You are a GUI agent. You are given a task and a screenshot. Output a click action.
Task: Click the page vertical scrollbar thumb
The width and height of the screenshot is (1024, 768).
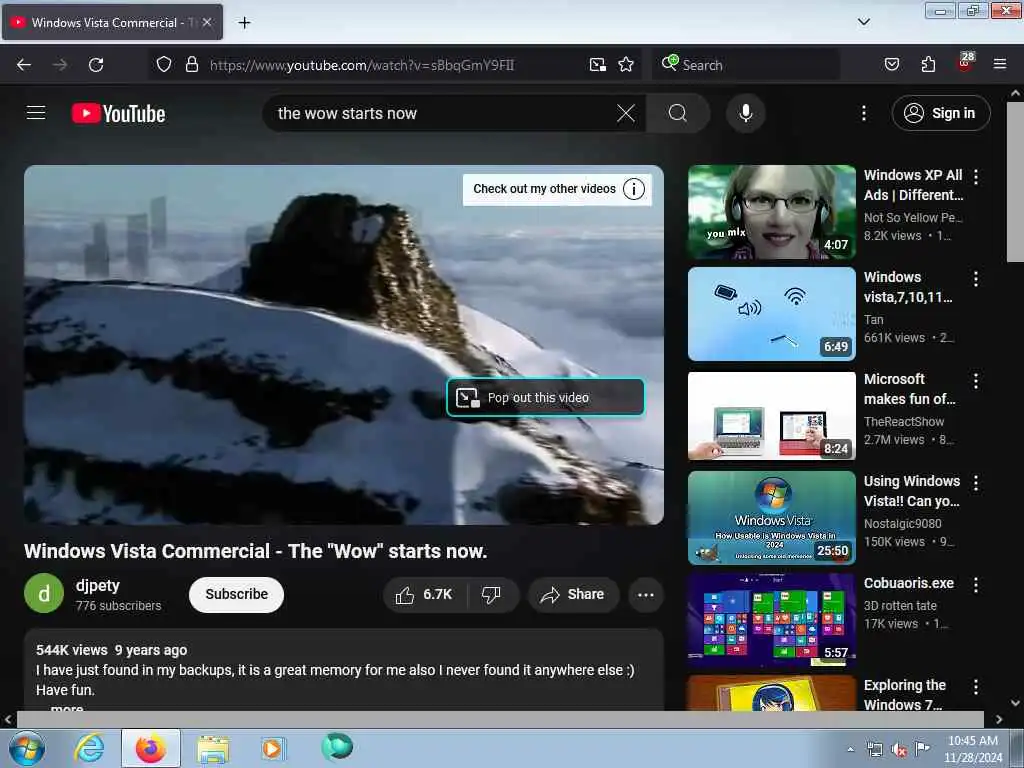click(1015, 181)
